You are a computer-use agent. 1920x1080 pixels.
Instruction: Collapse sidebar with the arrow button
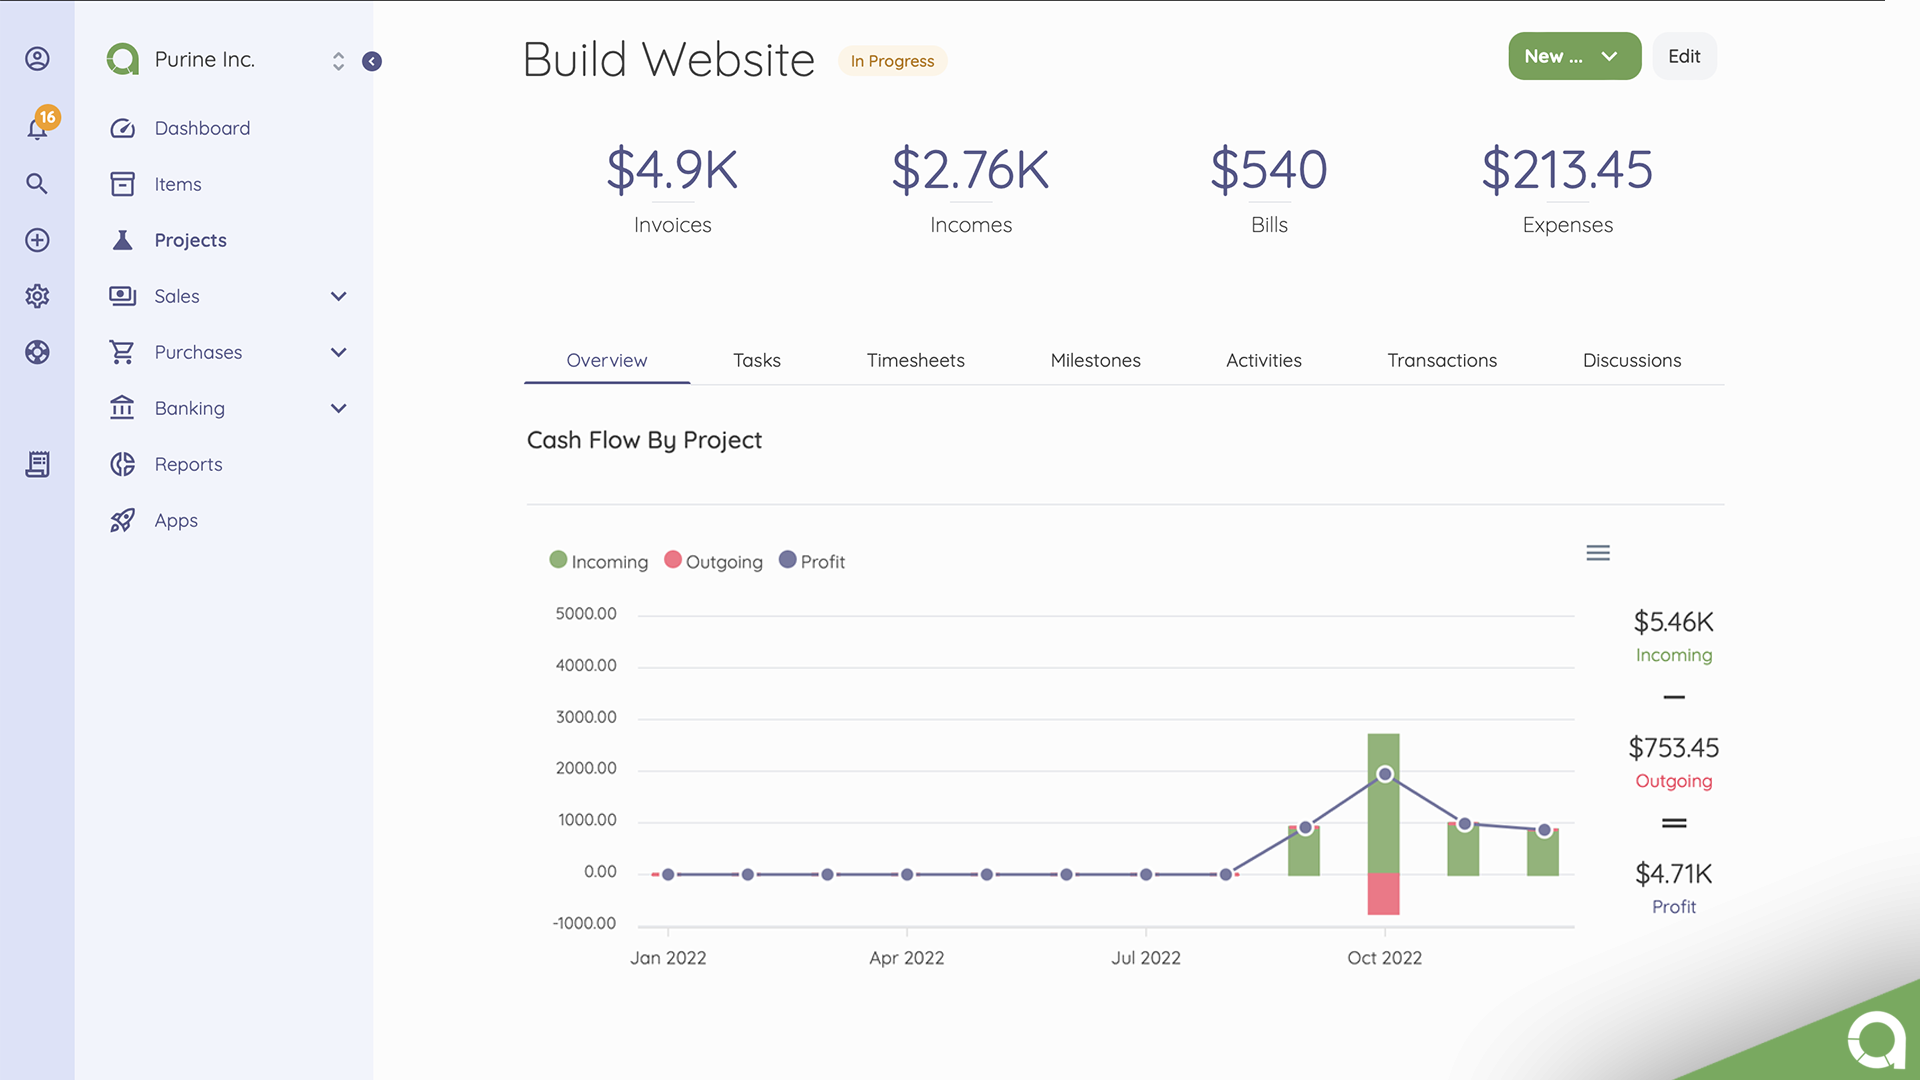click(x=372, y=62)
